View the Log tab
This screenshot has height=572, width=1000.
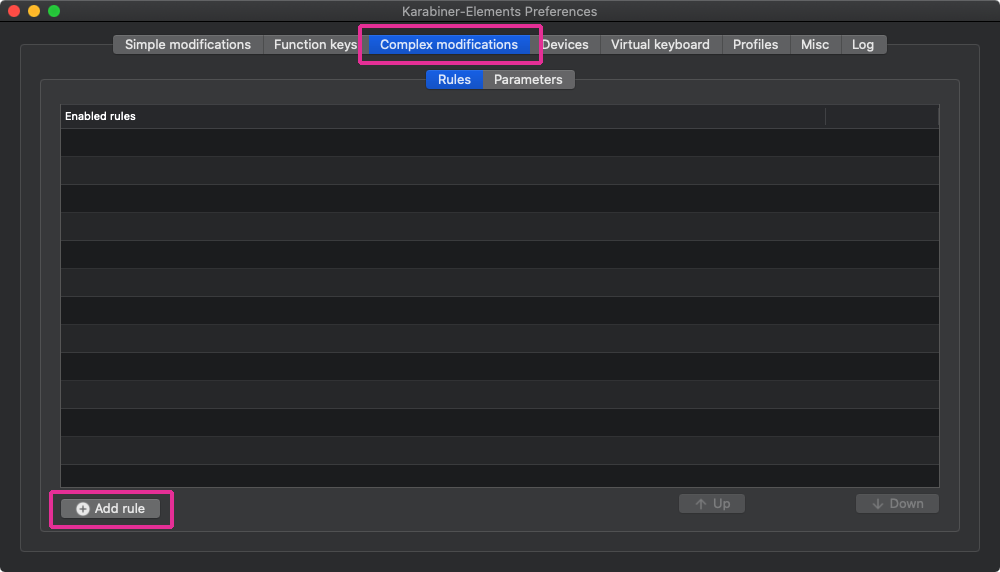tap(863, 45)
